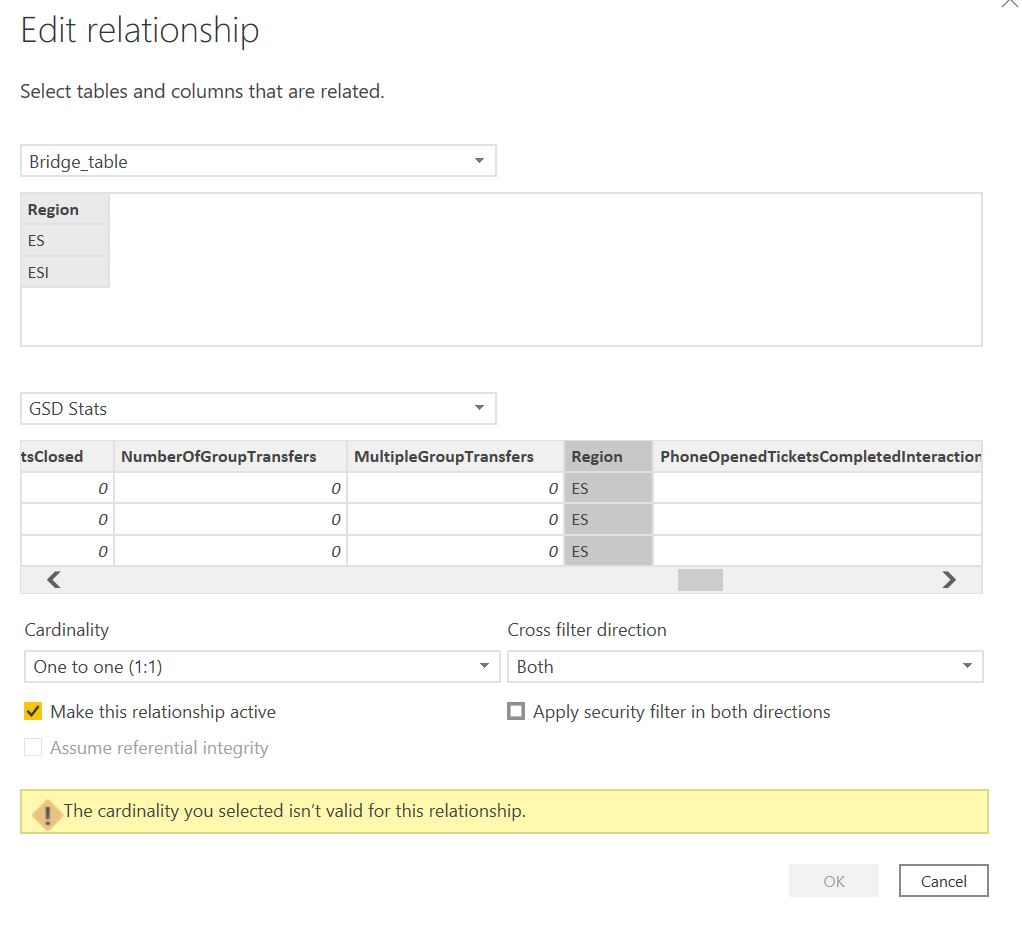Select the tsClosed column header

tap(67, 456)
